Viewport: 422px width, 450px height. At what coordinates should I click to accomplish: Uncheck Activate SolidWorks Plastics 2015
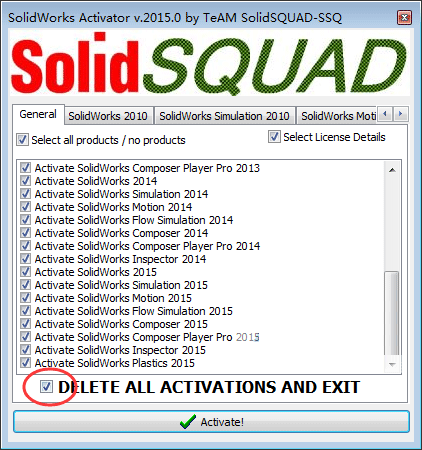(25, 363)
